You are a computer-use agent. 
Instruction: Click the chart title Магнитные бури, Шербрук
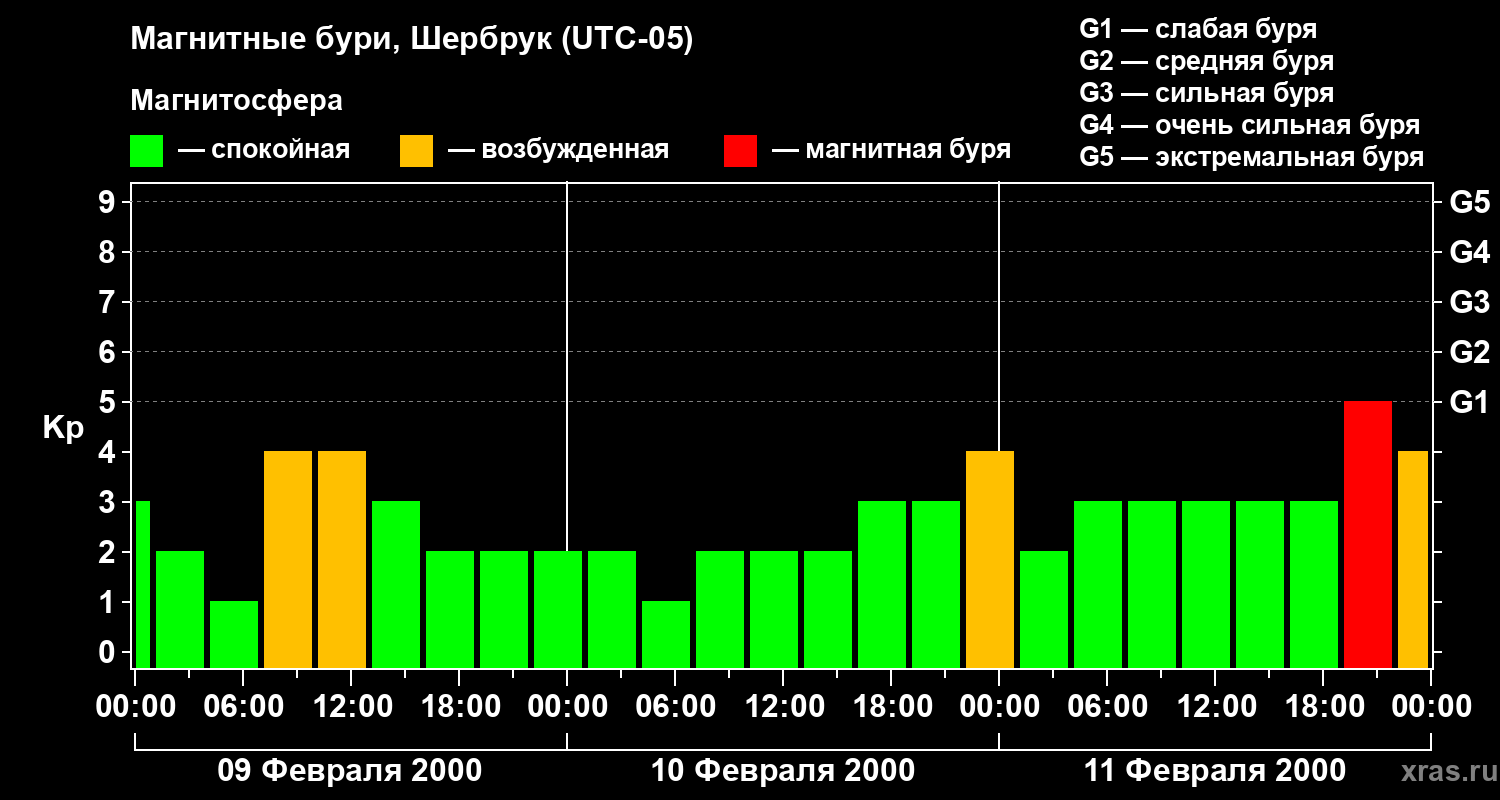tap(412, 40)
